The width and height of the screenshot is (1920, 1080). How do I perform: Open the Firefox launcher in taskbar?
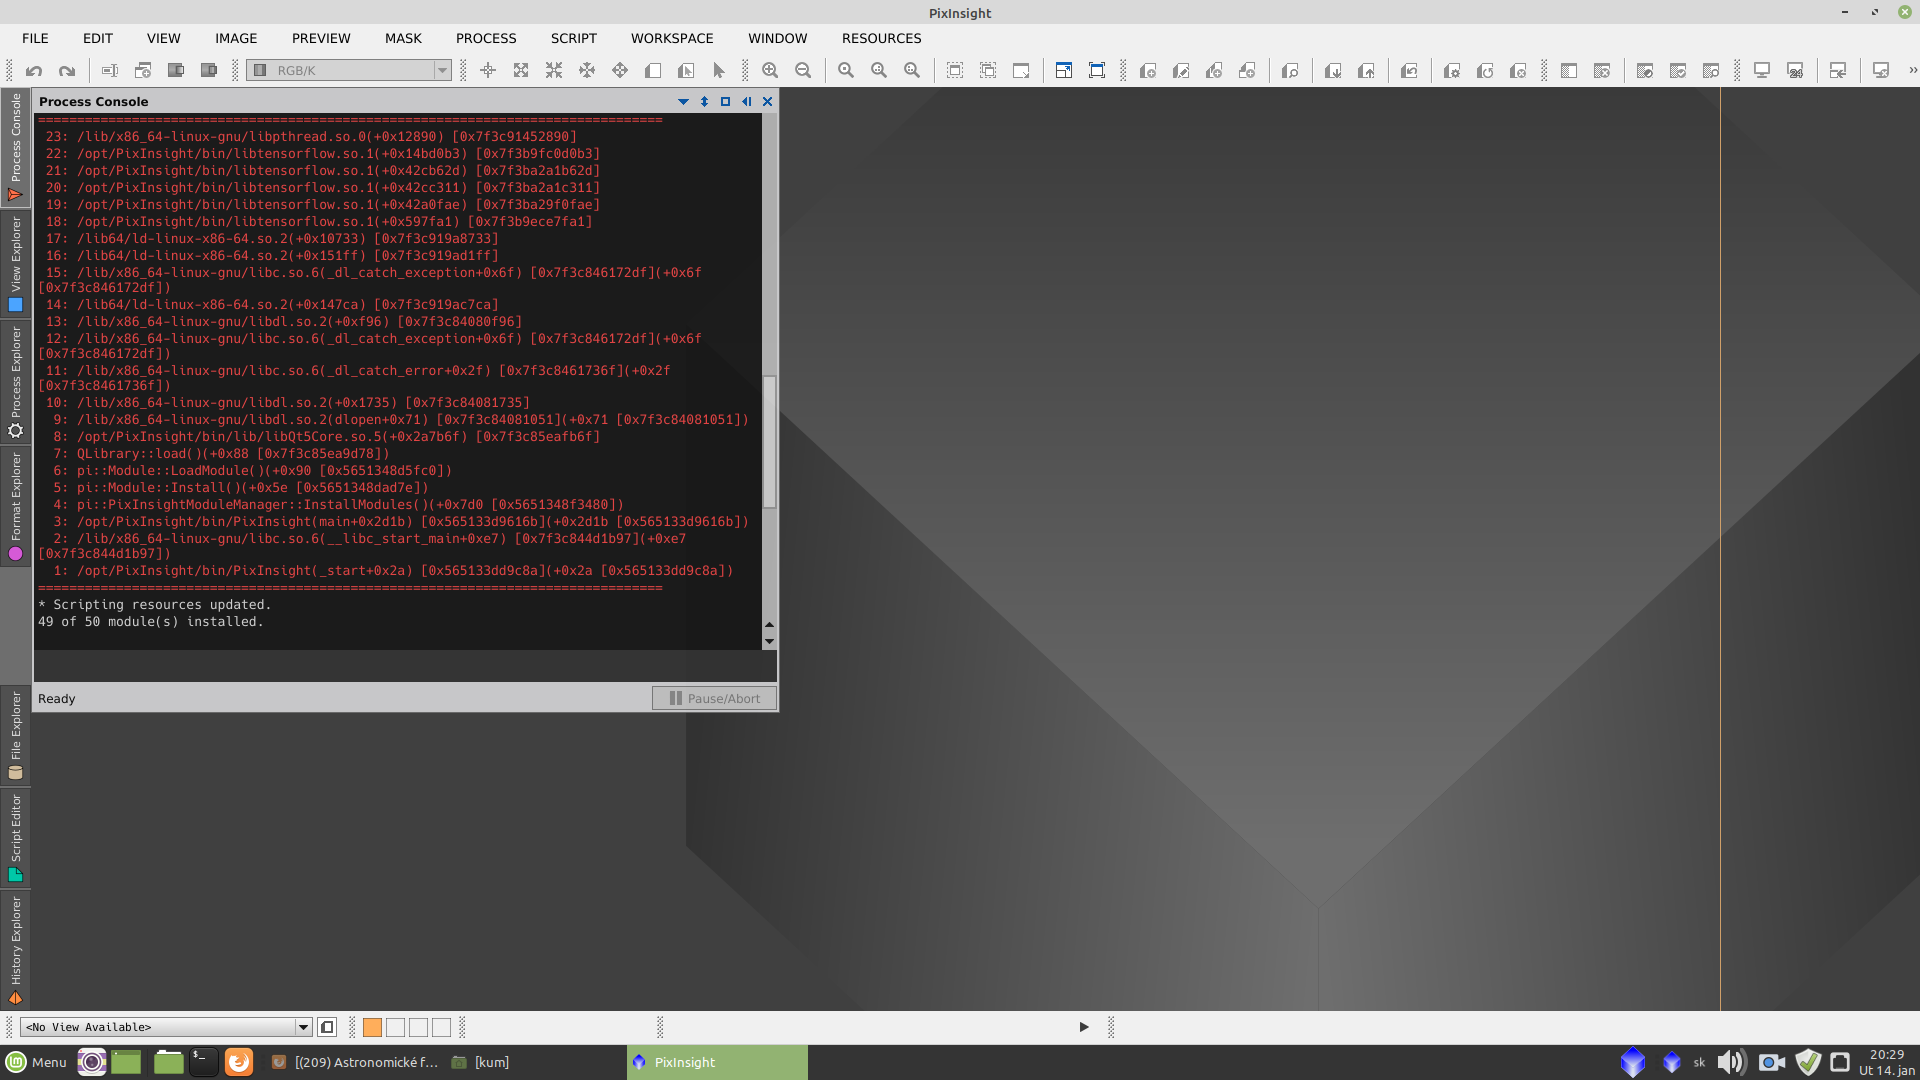[239, 1062]
